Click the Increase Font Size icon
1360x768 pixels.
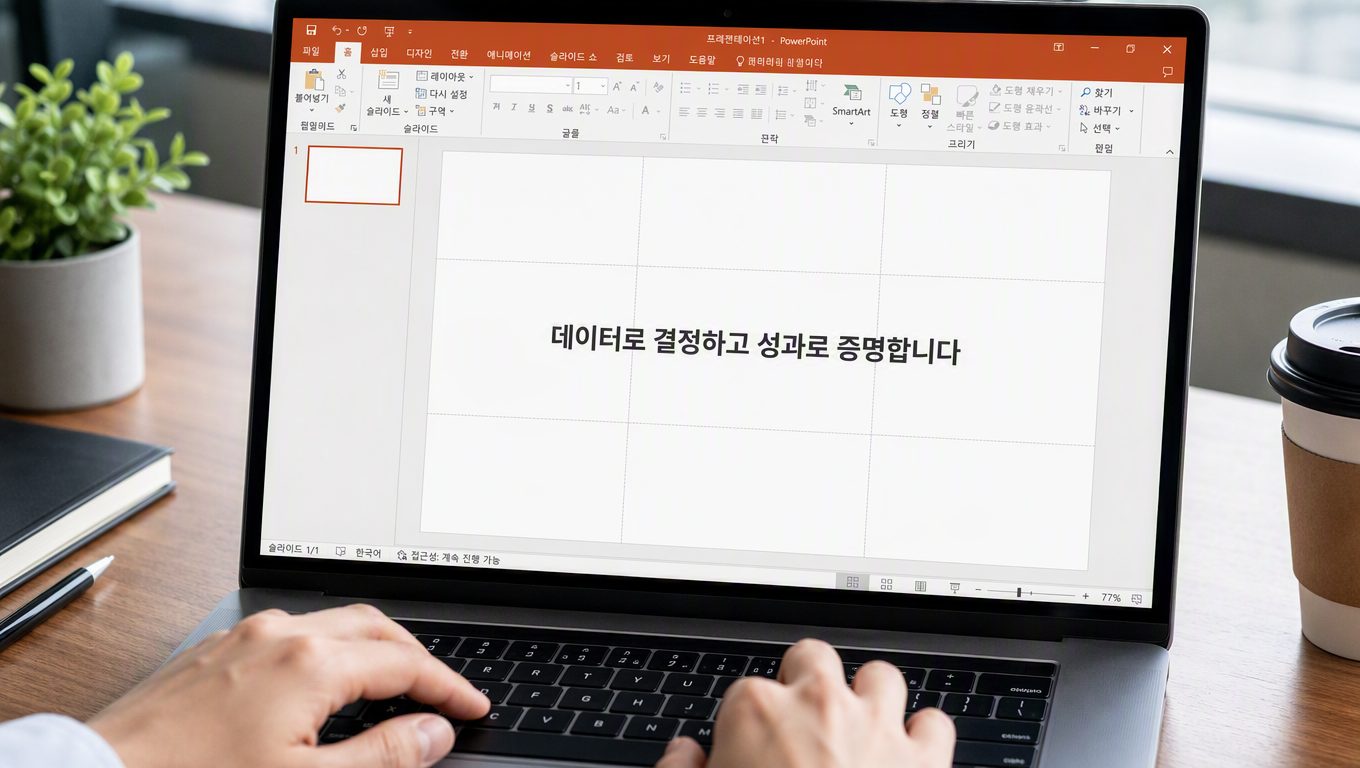(618, 88)
